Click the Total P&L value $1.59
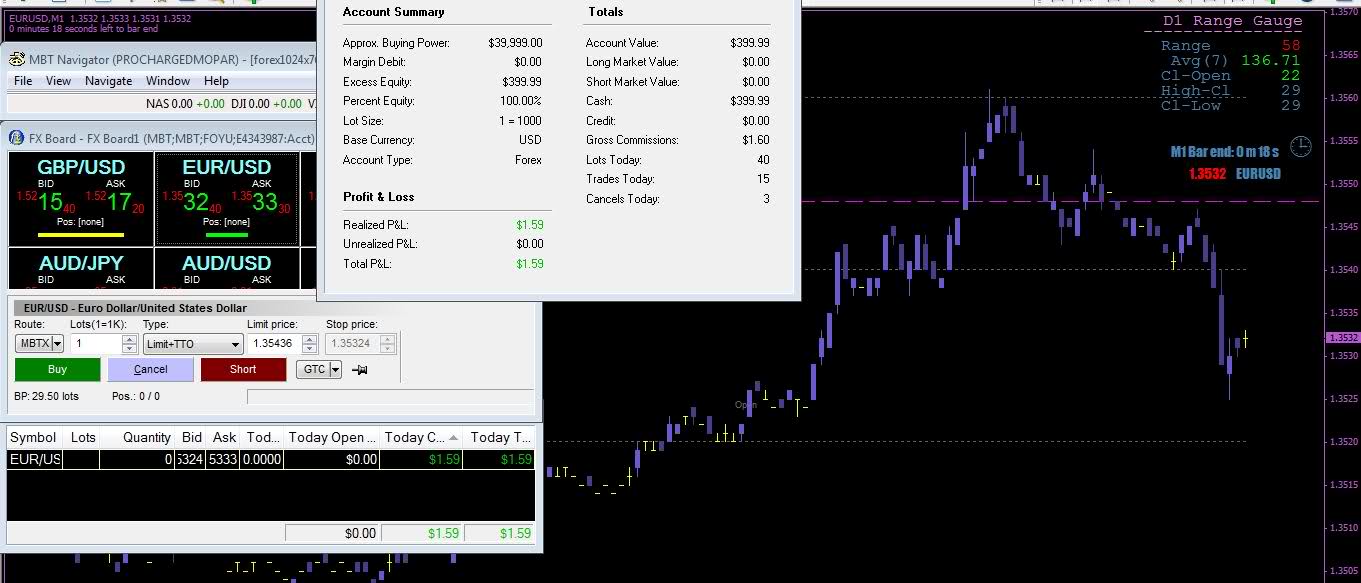The image size is (1361, 583). pos(530,264)
